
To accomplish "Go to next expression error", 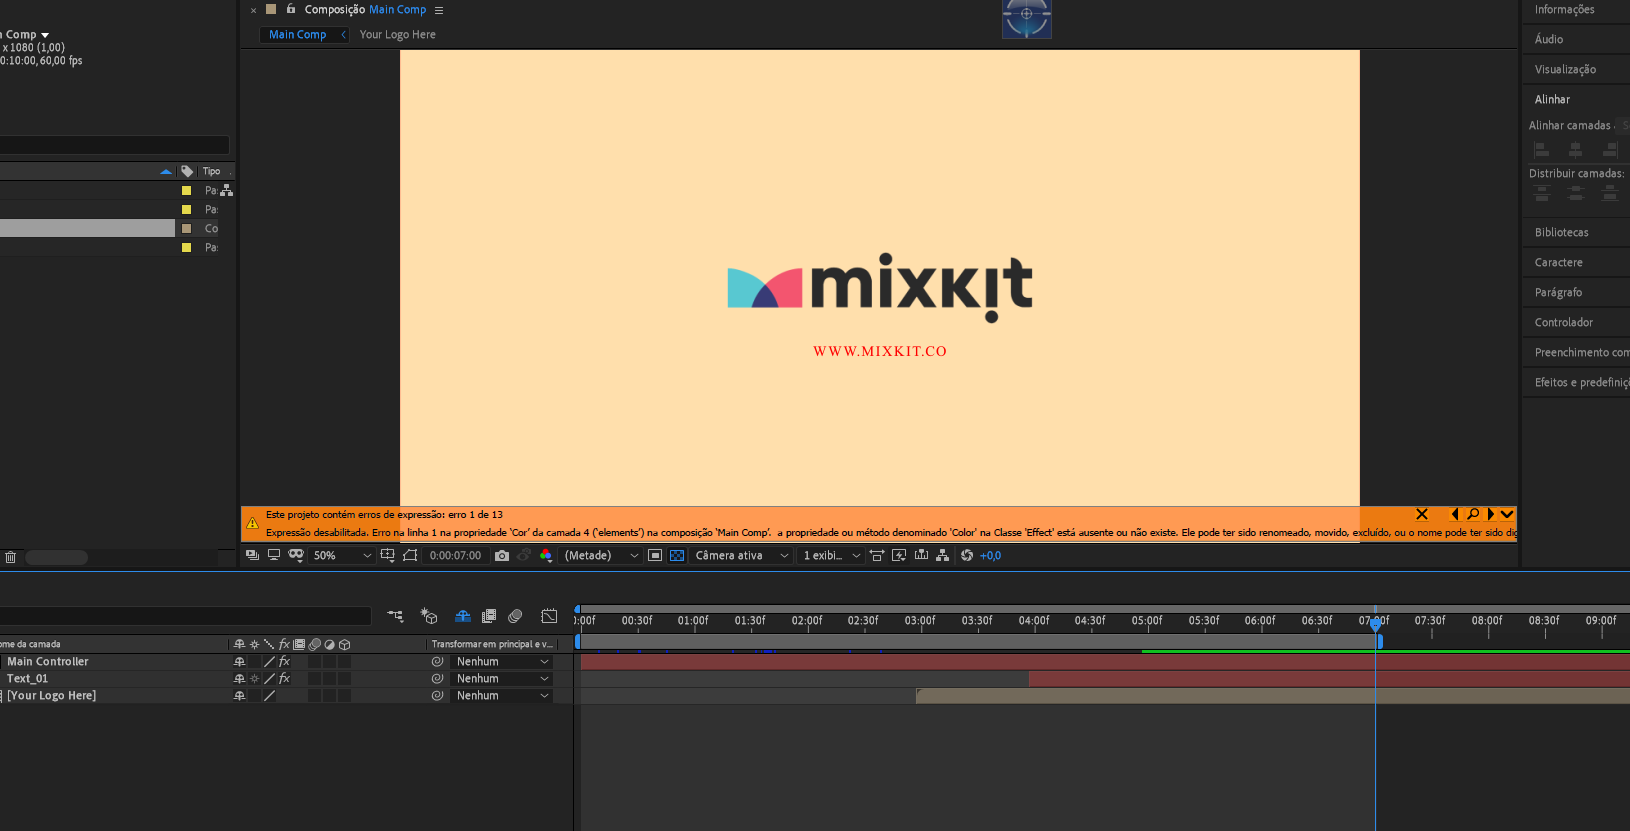I will coord(1490,514).
